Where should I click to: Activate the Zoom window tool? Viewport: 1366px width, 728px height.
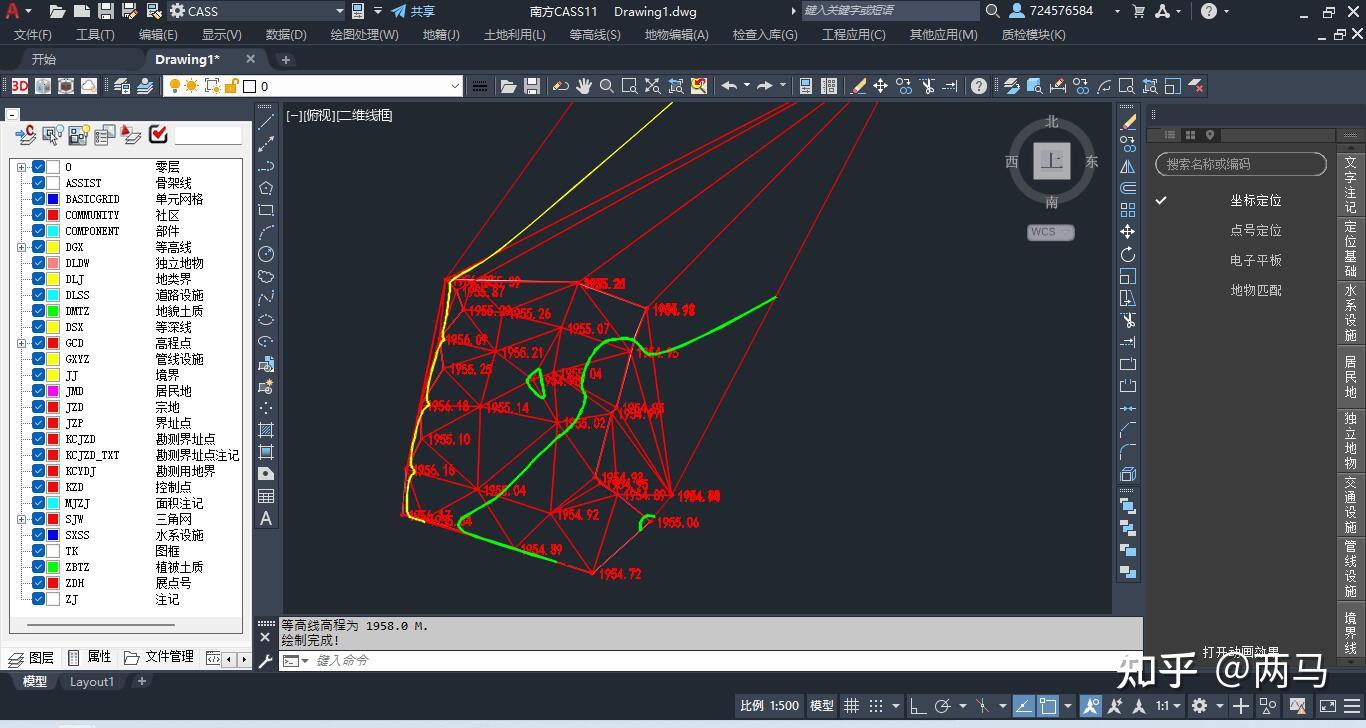pos(630,86)
